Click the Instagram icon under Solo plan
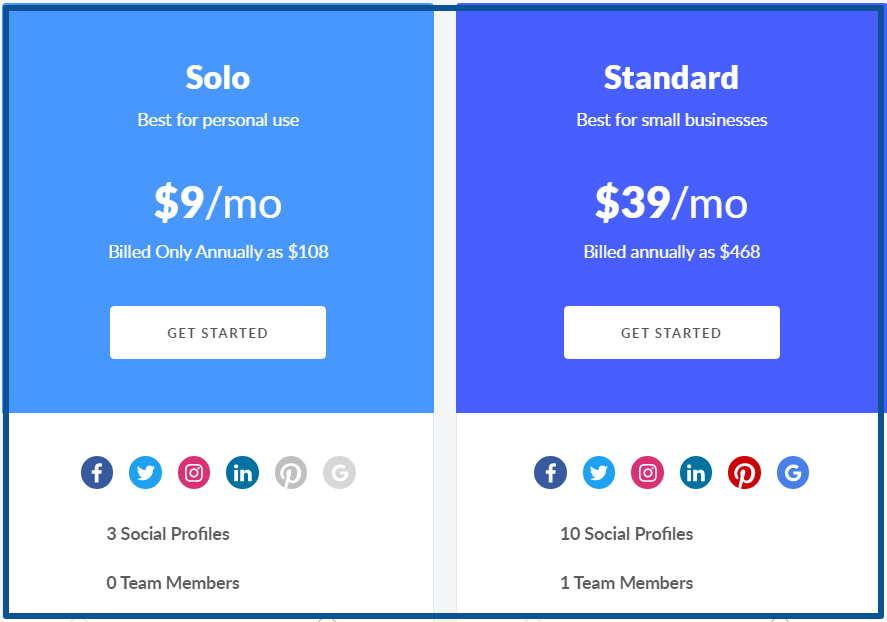Image resolution: width=887 pixels, height=622 pixels. 194,472
